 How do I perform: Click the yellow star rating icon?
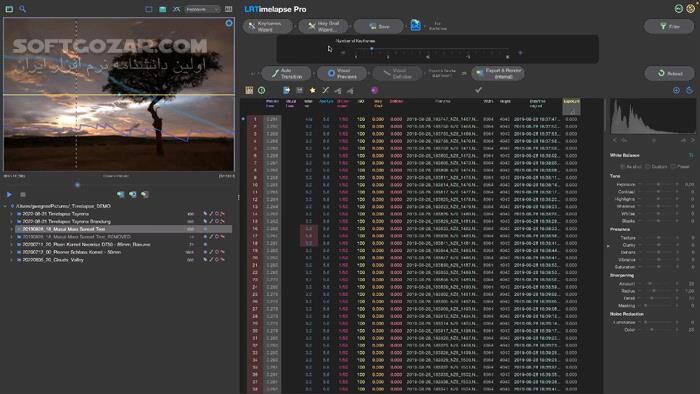click(312, 91)
